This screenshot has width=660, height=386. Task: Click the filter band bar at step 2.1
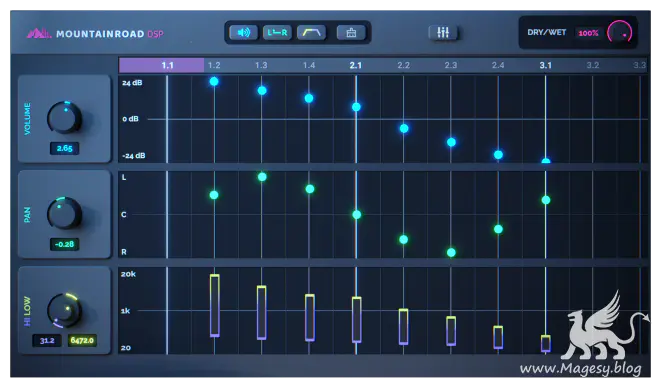point(357,319)
